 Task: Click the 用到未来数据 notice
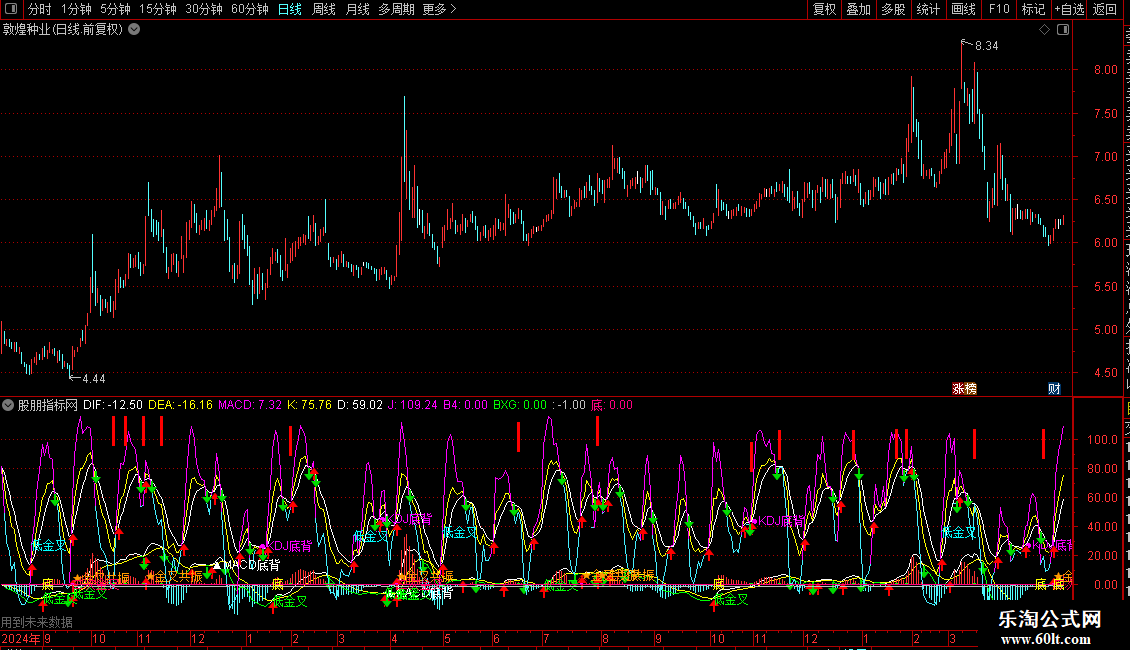pos(37,622)
